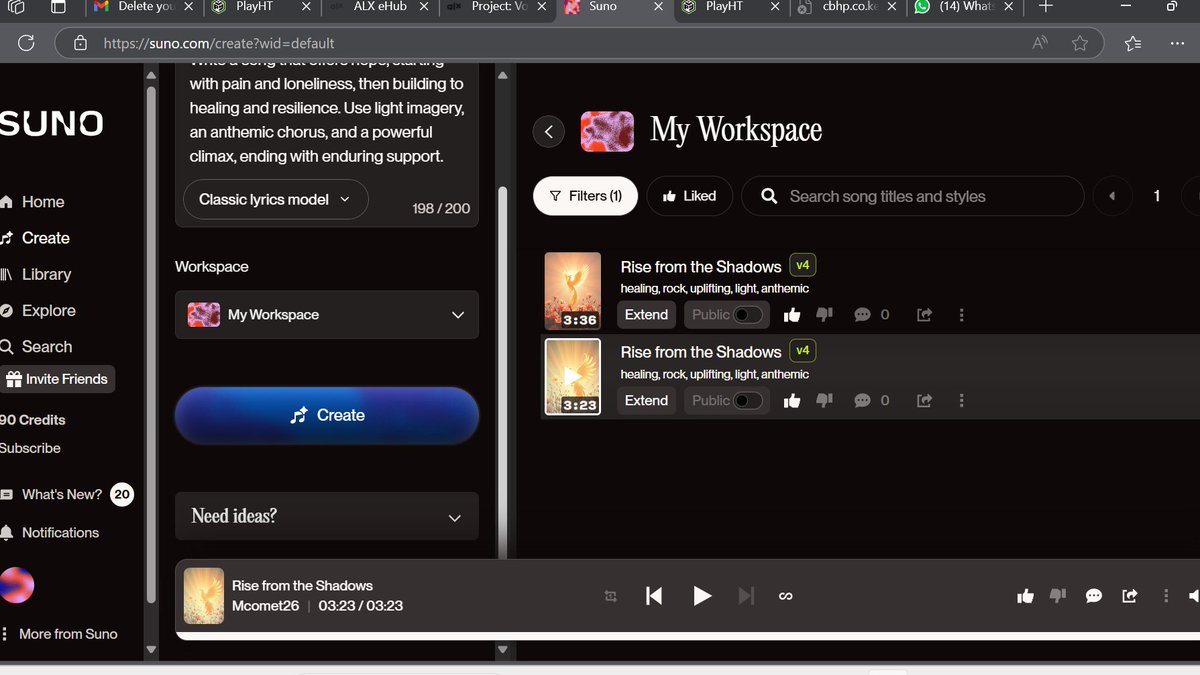Click the 3:23 song thumbnail
1200x675 pixels.
[573, 377]
